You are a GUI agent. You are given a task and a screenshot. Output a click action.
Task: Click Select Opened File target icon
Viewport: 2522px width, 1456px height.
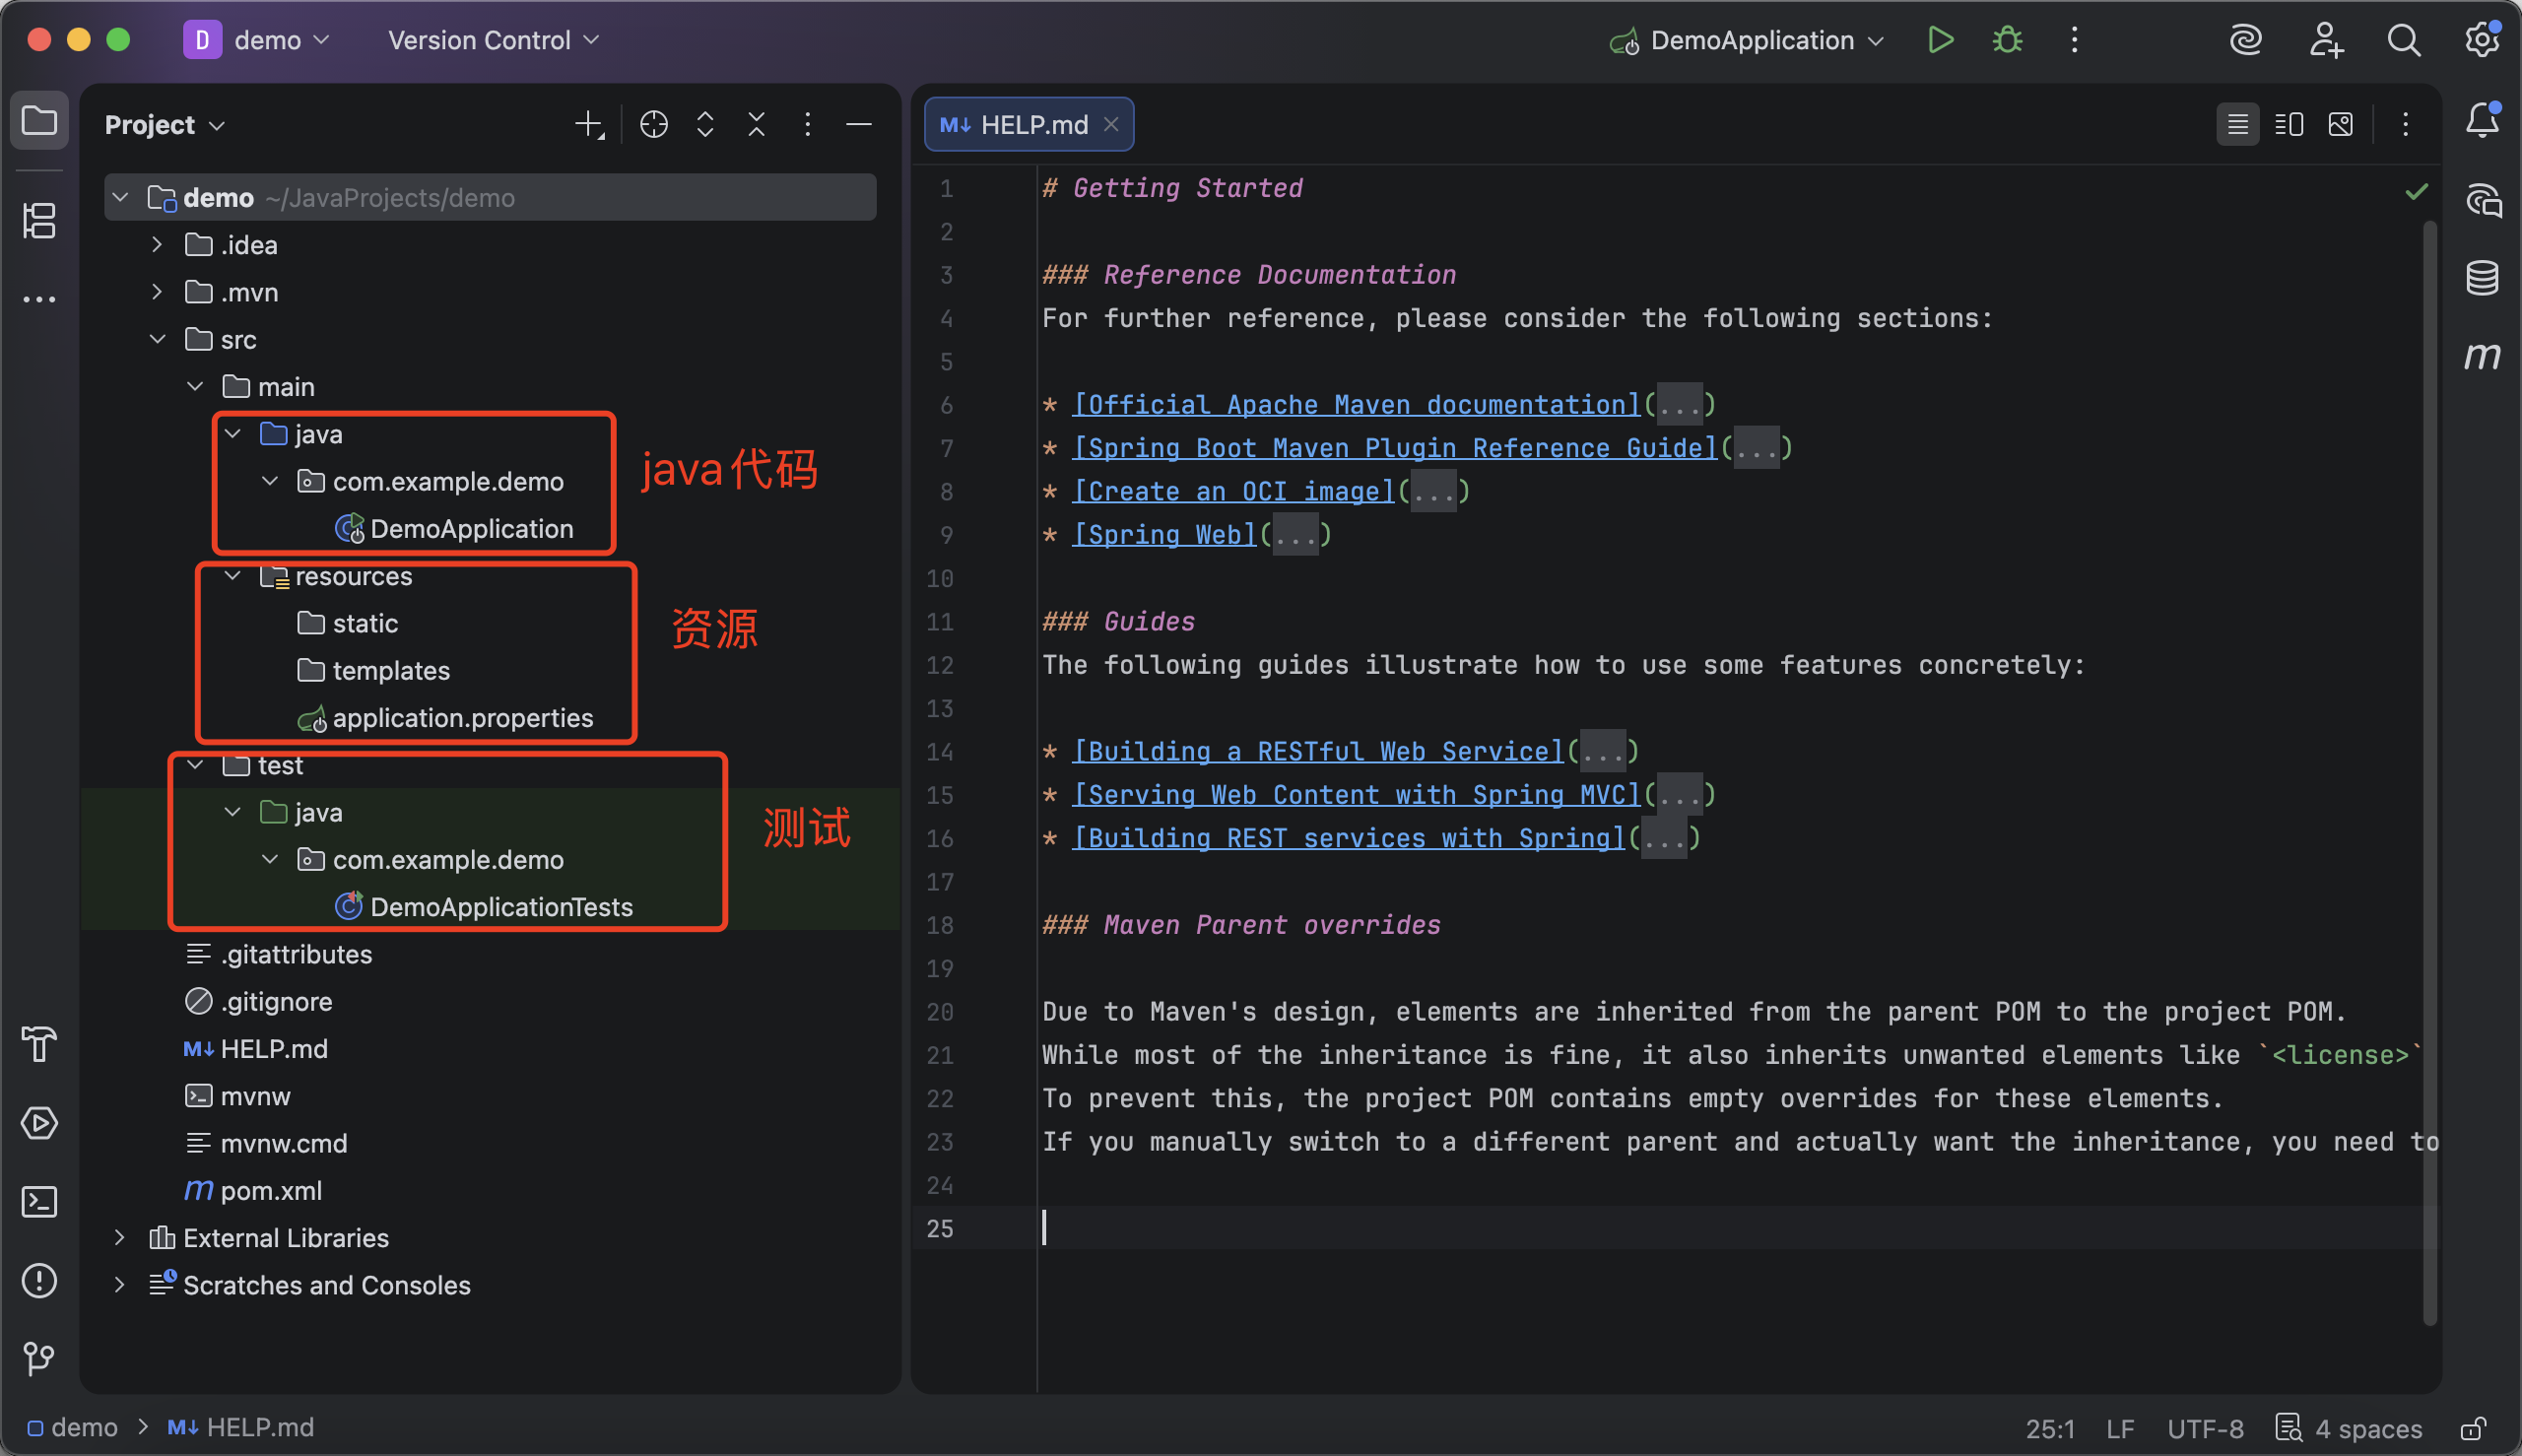653,124
